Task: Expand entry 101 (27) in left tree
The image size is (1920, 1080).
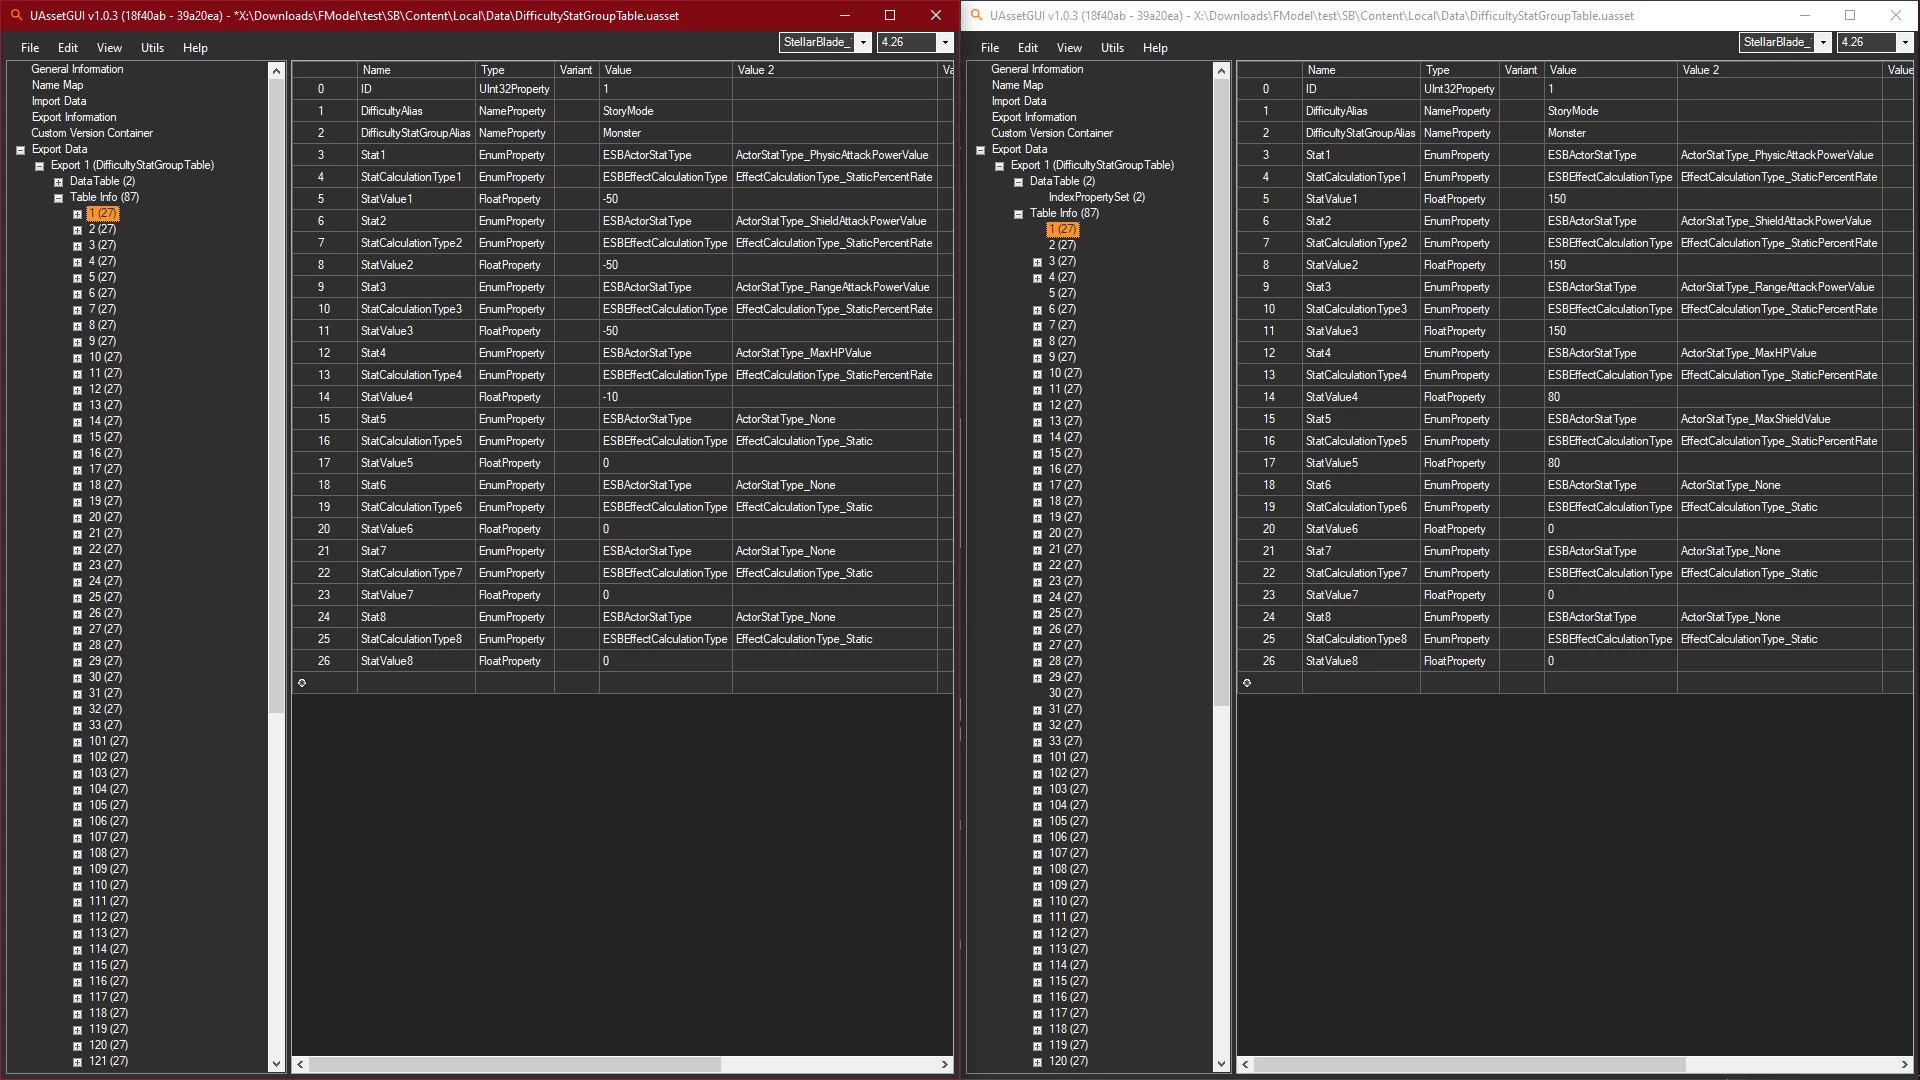Action: (77, 742)
